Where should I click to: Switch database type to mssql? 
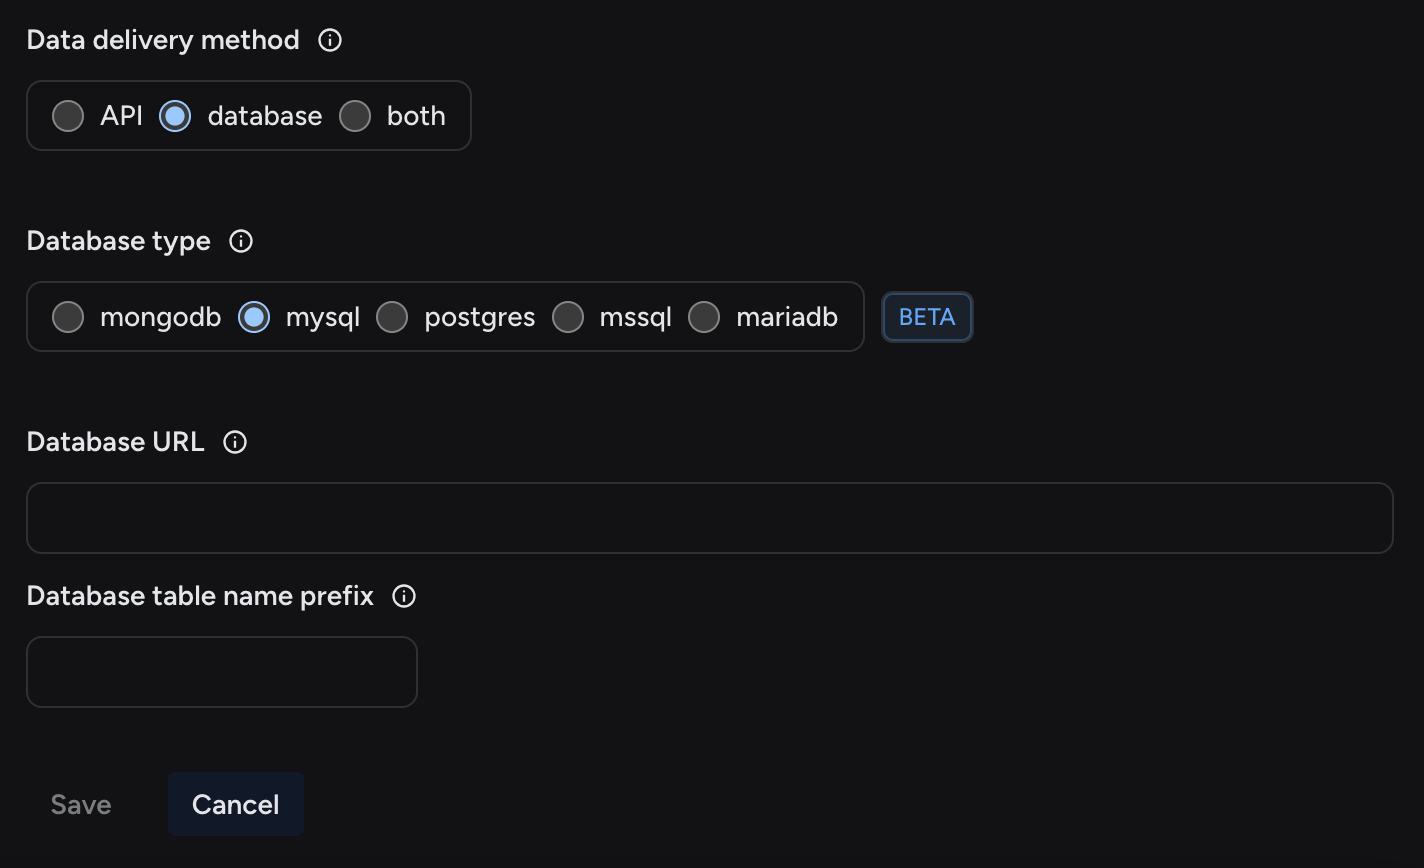568,317
